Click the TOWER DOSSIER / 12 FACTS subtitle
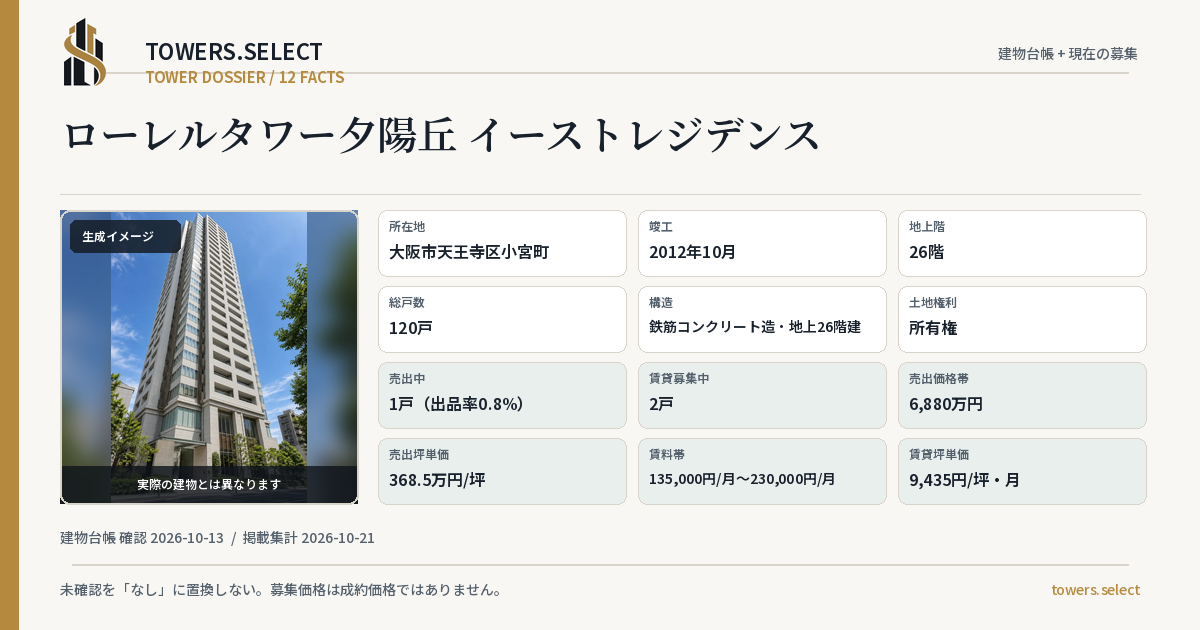1200x630 pixels. pos(245,77)
